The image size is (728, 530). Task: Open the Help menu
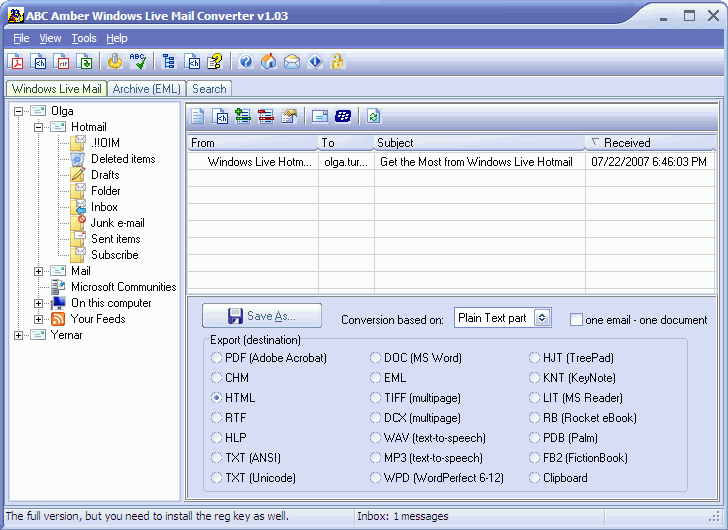[x=117, y=38]
